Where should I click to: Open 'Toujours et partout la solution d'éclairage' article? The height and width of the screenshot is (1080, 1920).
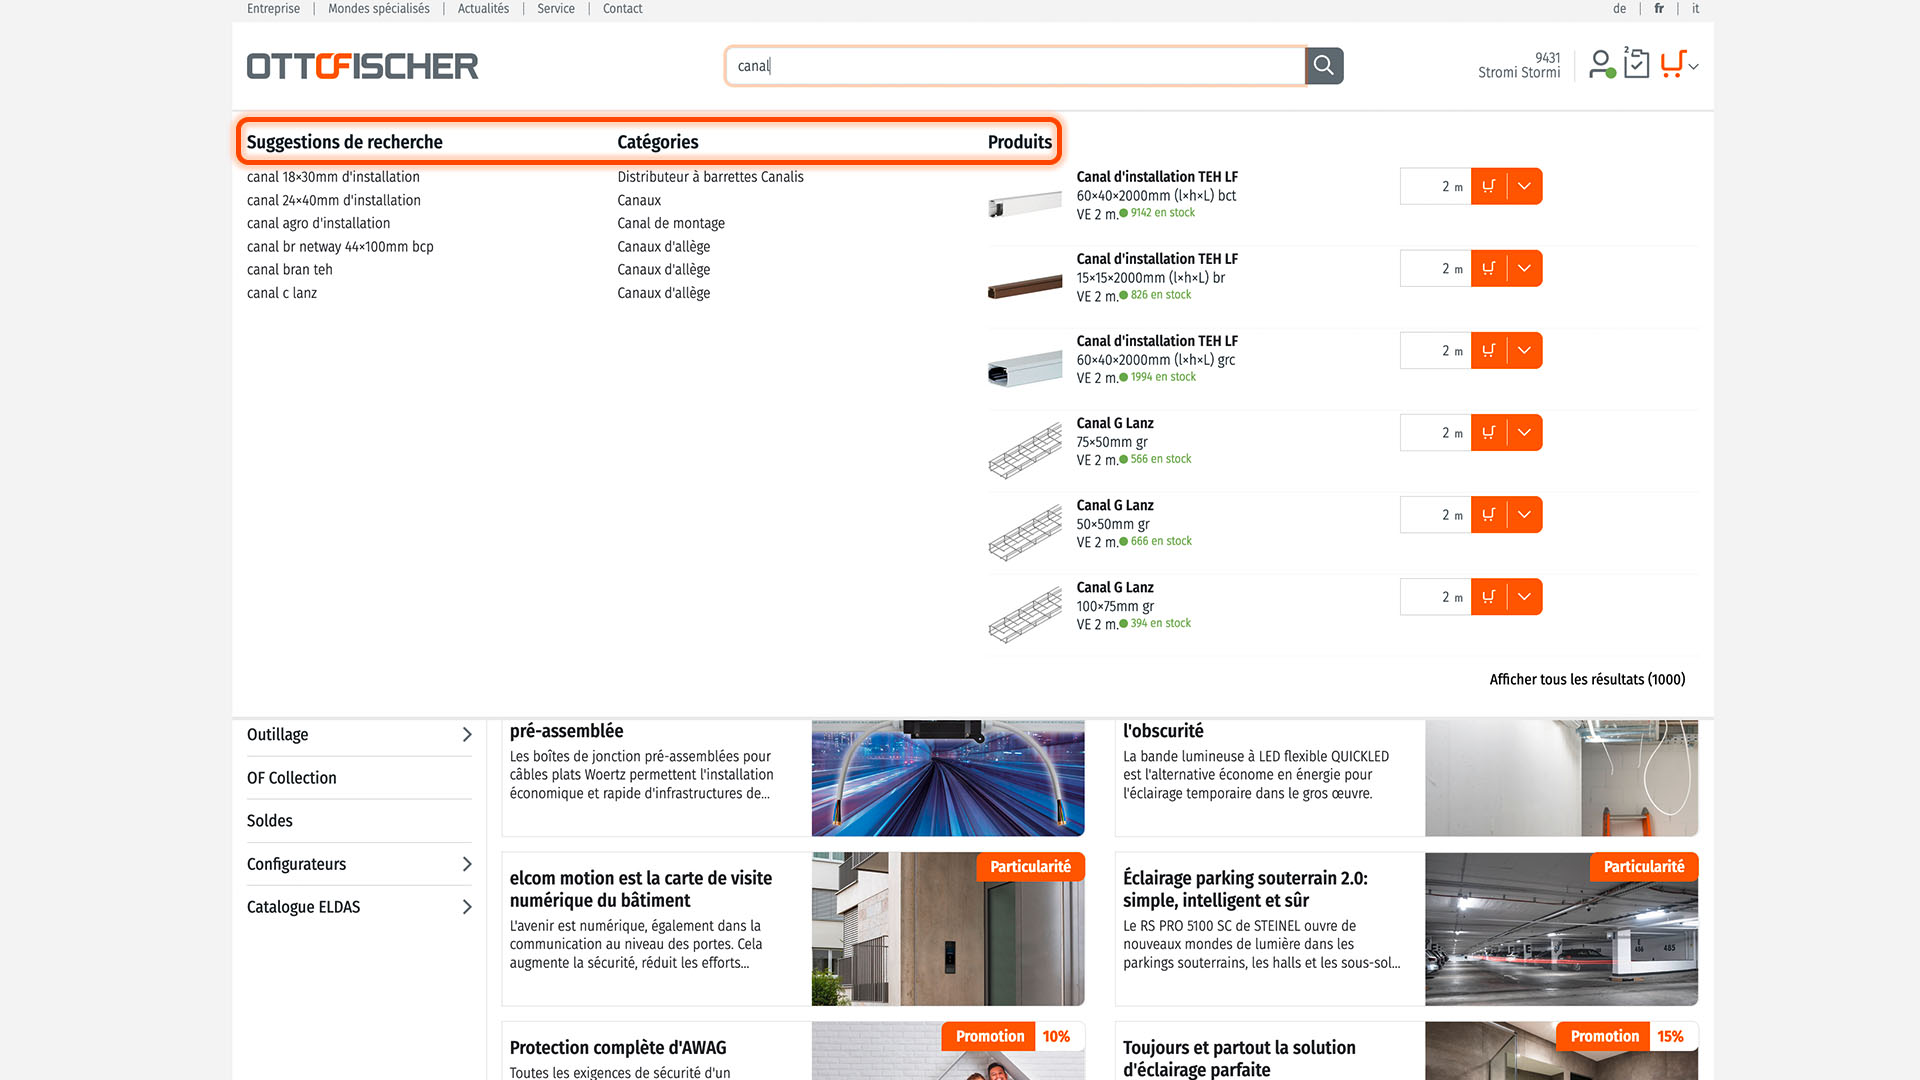[1239, 1058]
